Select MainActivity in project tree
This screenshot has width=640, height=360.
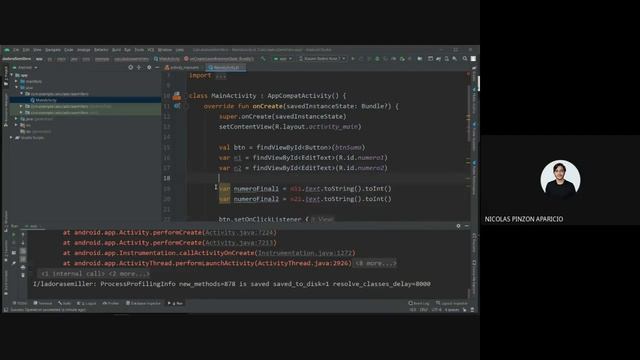[45, 100]
